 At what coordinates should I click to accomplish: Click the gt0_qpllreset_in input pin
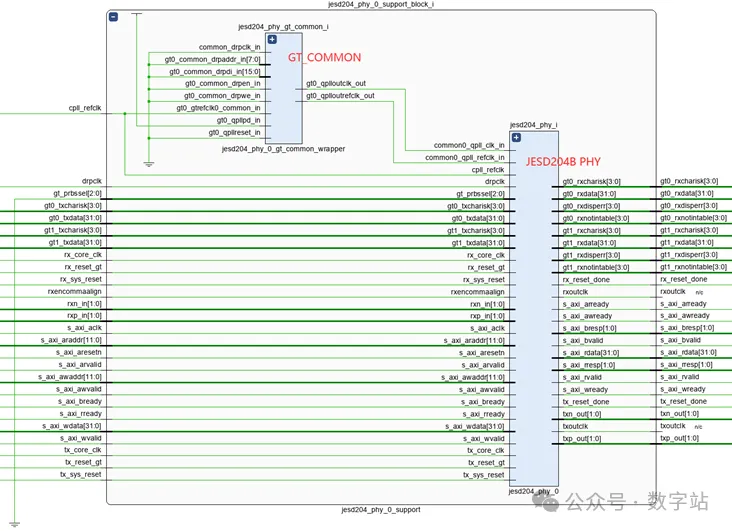click(x=234, y=132)
